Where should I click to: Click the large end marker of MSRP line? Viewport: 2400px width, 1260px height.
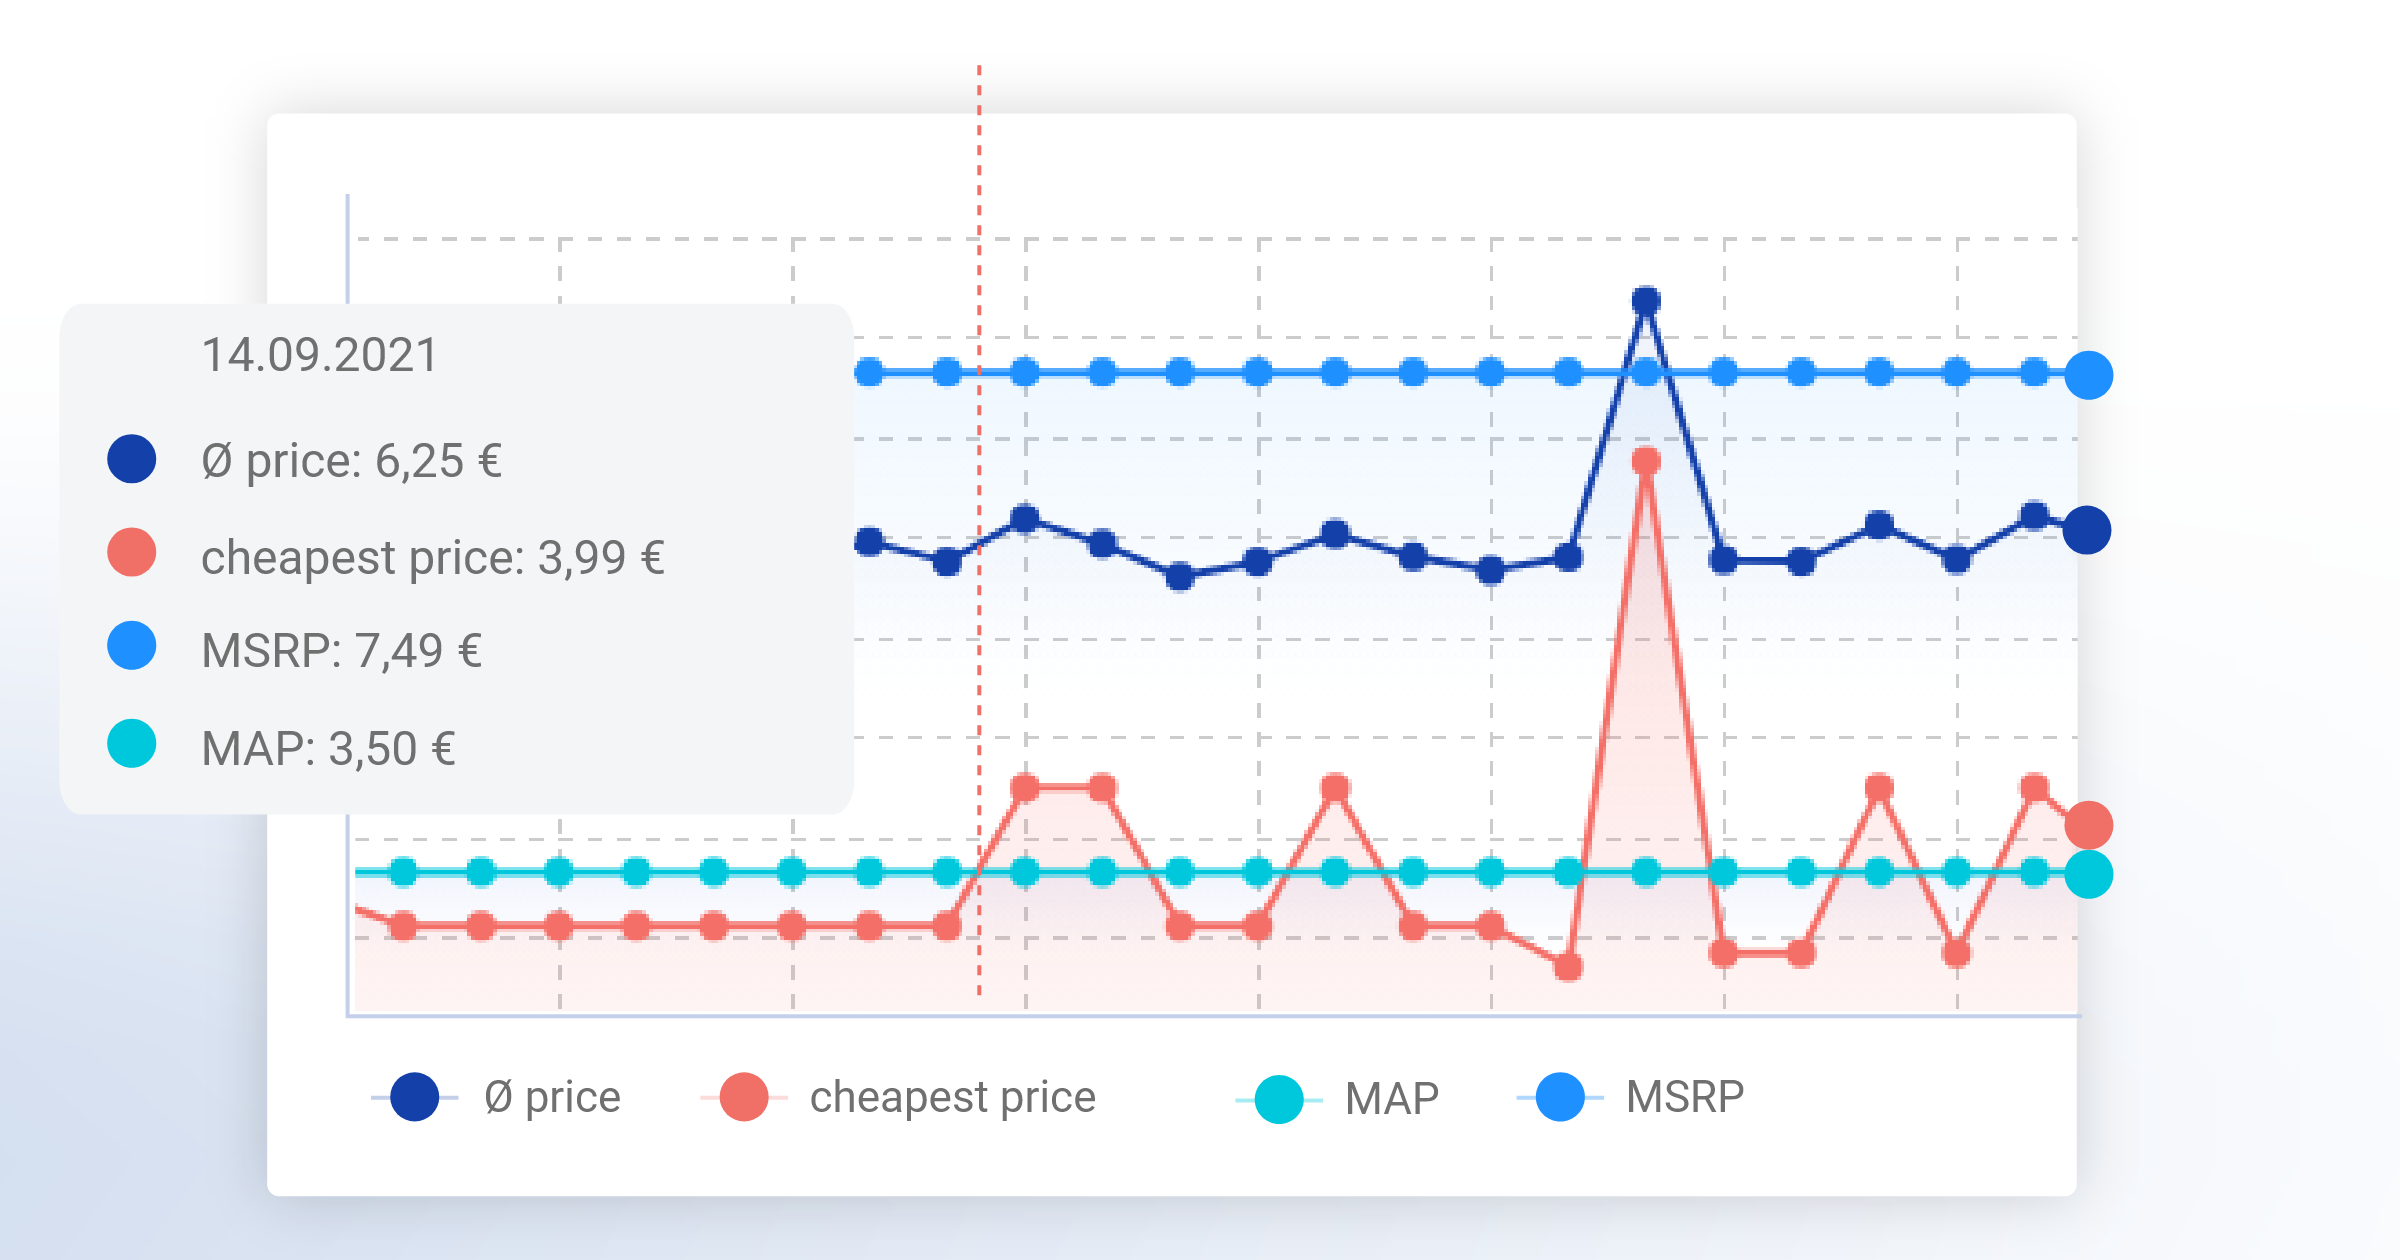(2089, 375)
